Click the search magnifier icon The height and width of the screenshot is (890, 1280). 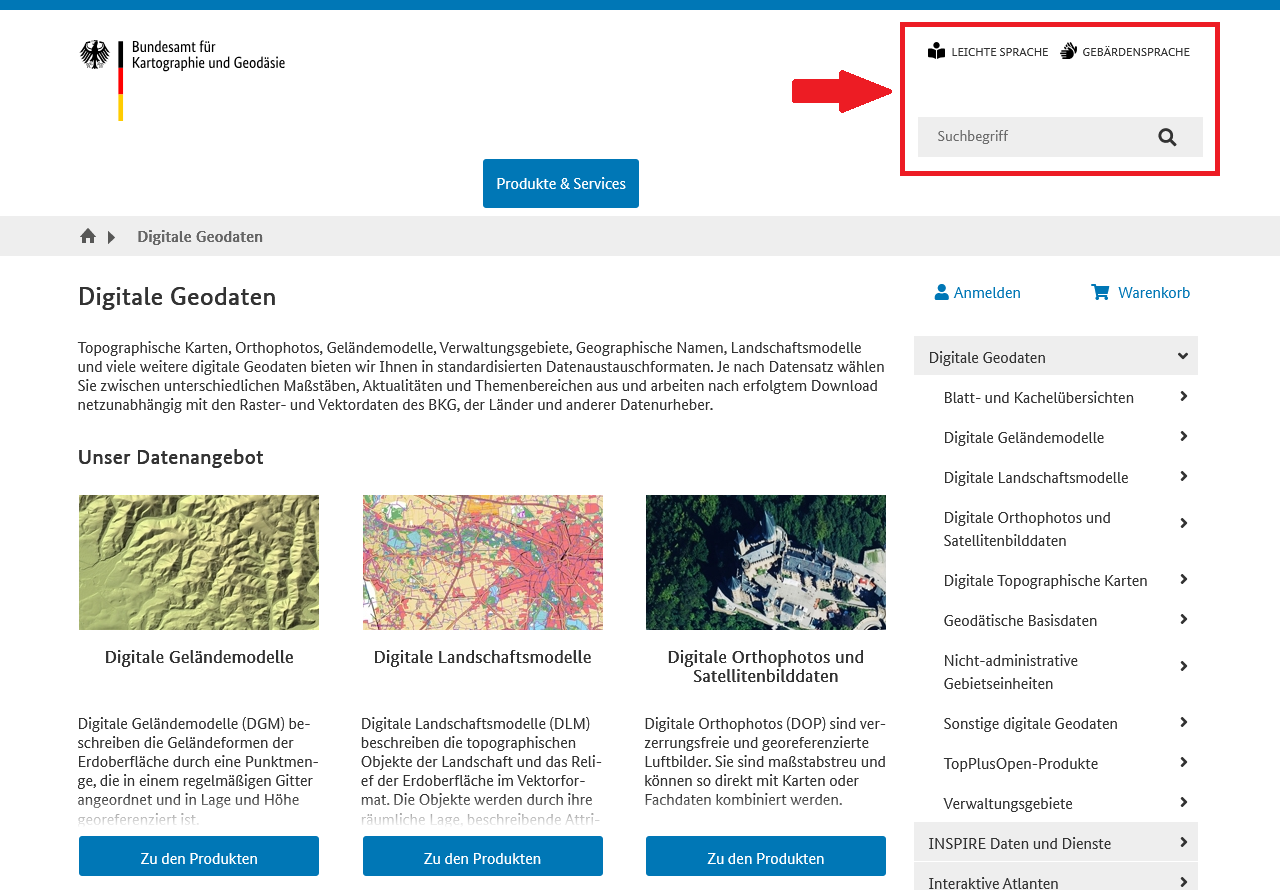tap(1167, 137)
